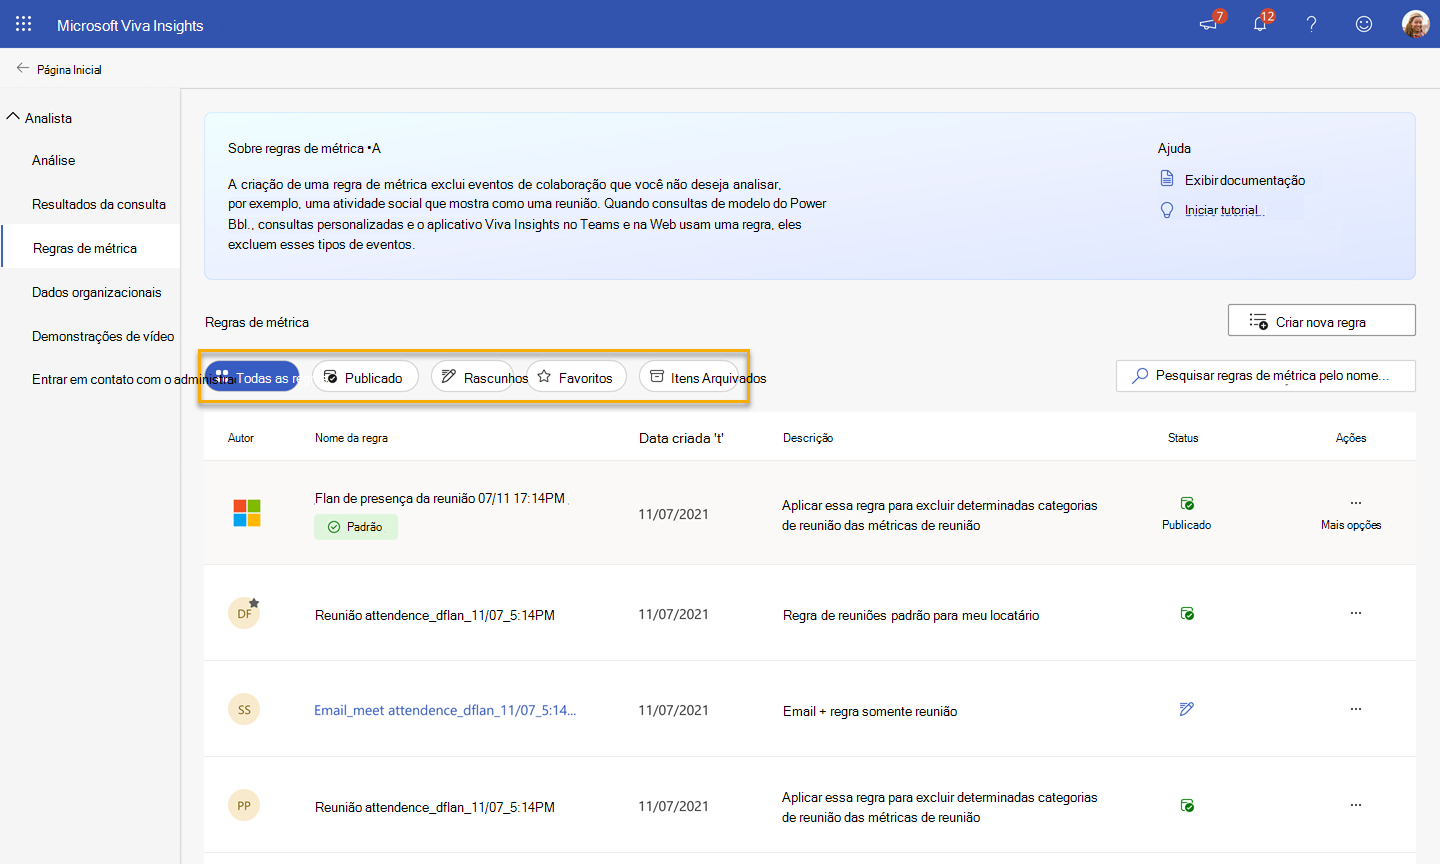Select the Rascunhos filter tab
Viewport: 1440px width, 864px height.
[473, 377]
